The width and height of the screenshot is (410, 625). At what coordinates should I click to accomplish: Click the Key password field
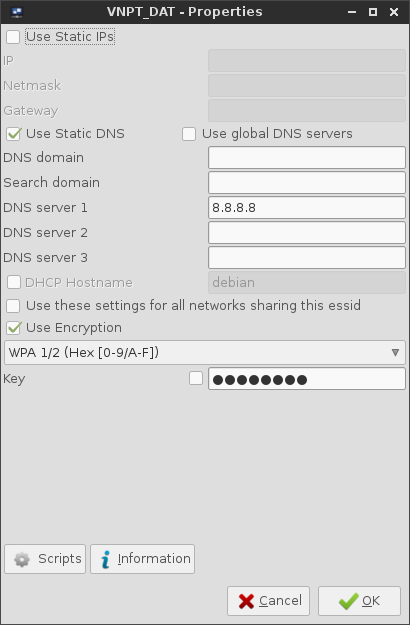click(x=307, y=379)
